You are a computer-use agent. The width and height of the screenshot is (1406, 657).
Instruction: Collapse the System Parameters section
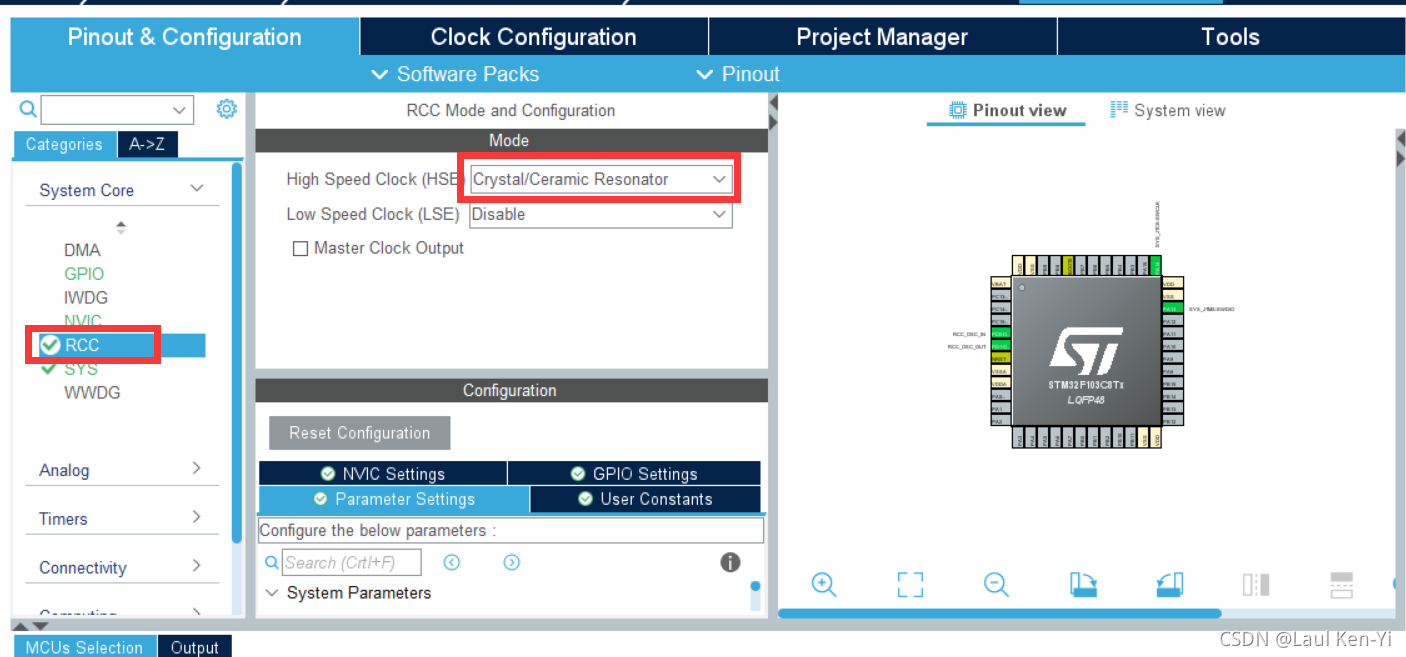(x=271, y=593)
